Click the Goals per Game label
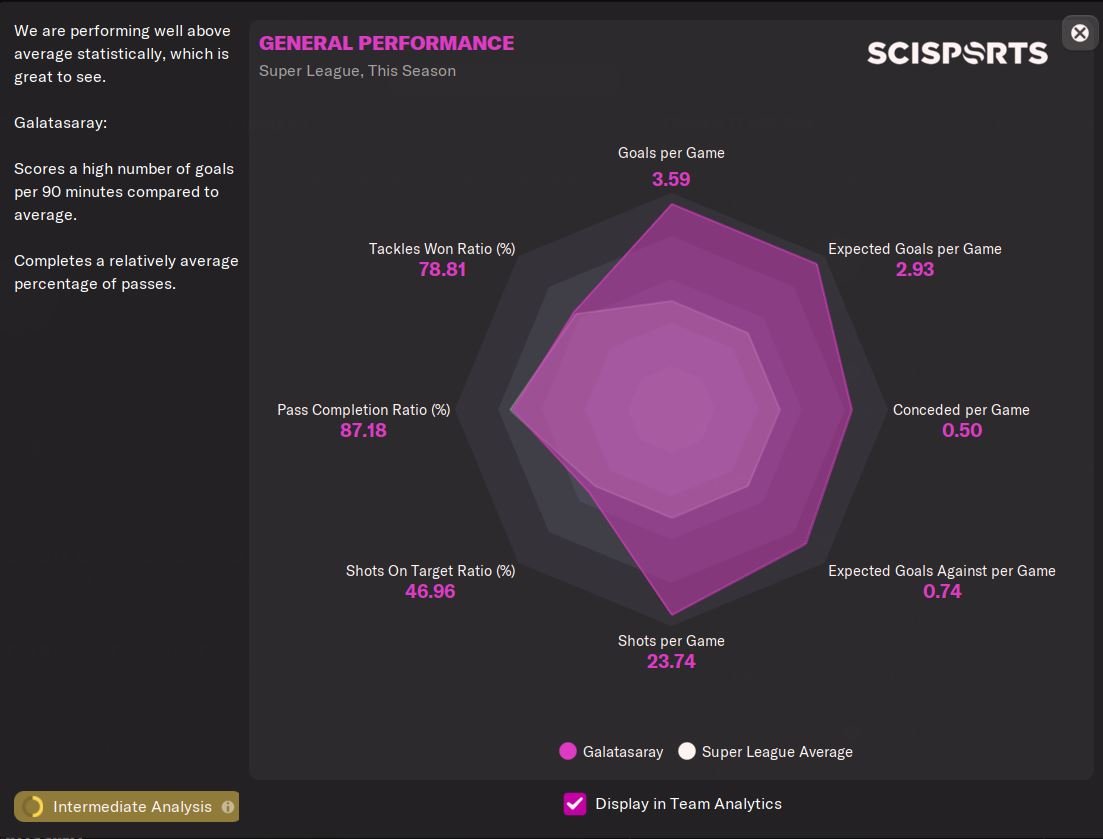Viewport: 1103px width, 839px height. coord(671,153)
